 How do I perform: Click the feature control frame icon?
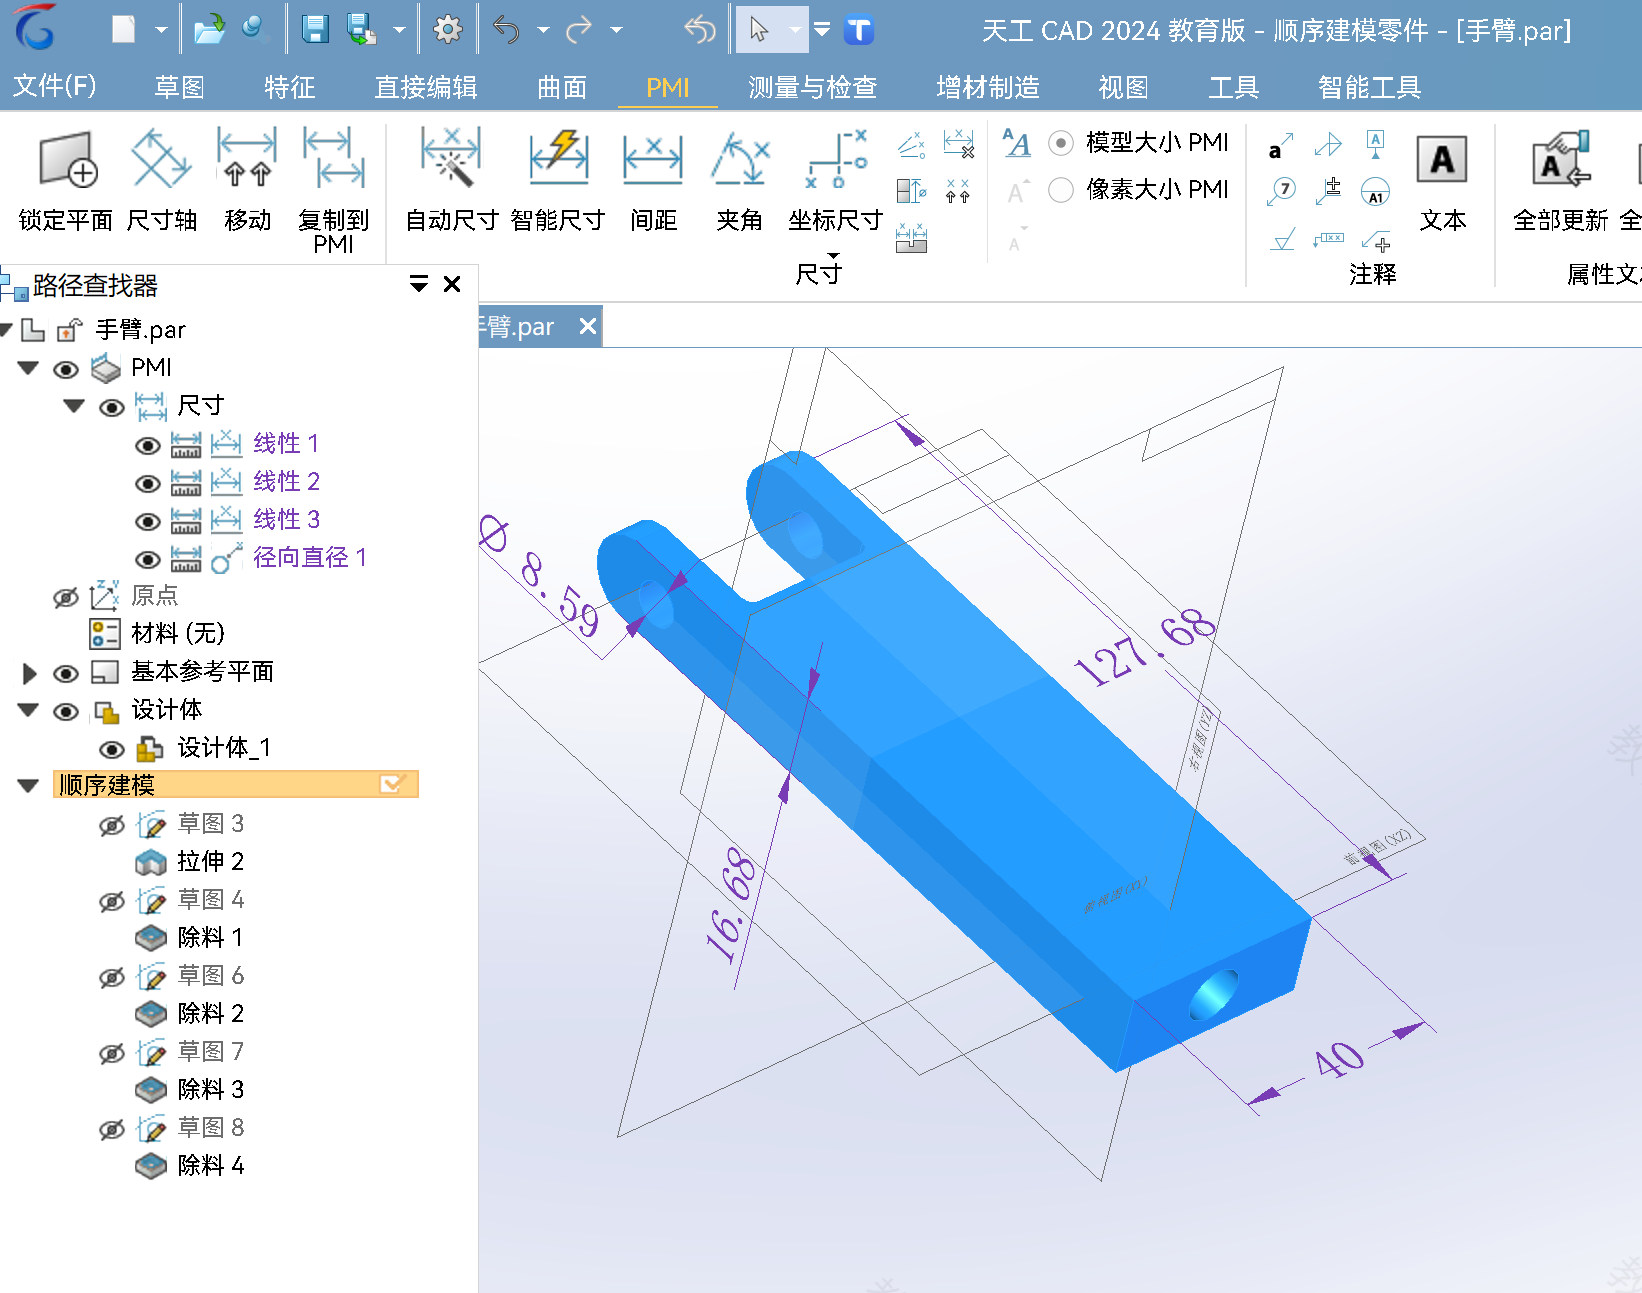tap(1328, 239)
